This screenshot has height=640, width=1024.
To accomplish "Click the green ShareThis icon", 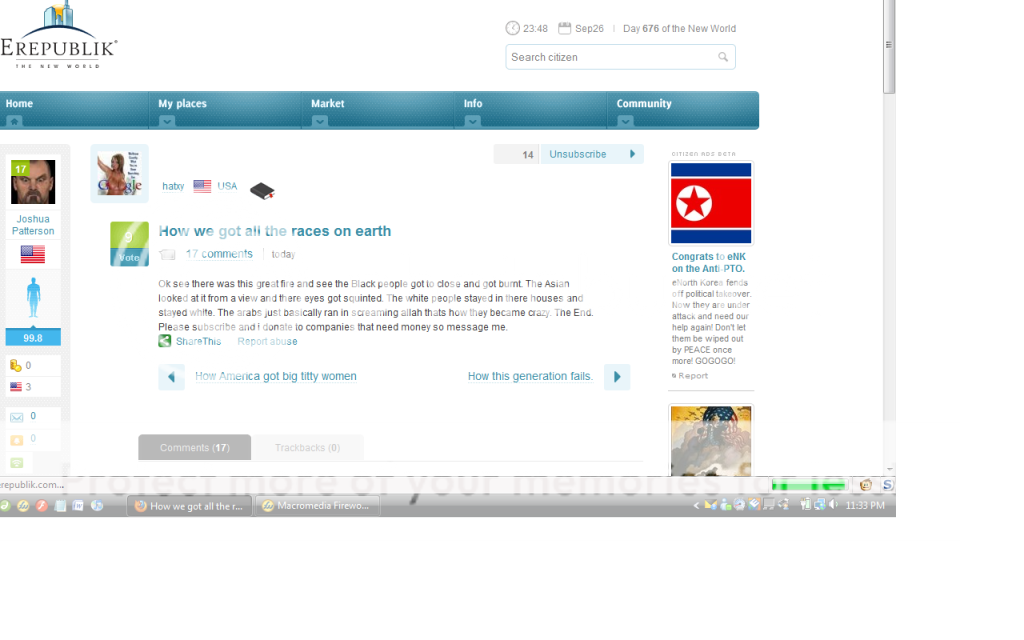I will click(x=165, y=341).
